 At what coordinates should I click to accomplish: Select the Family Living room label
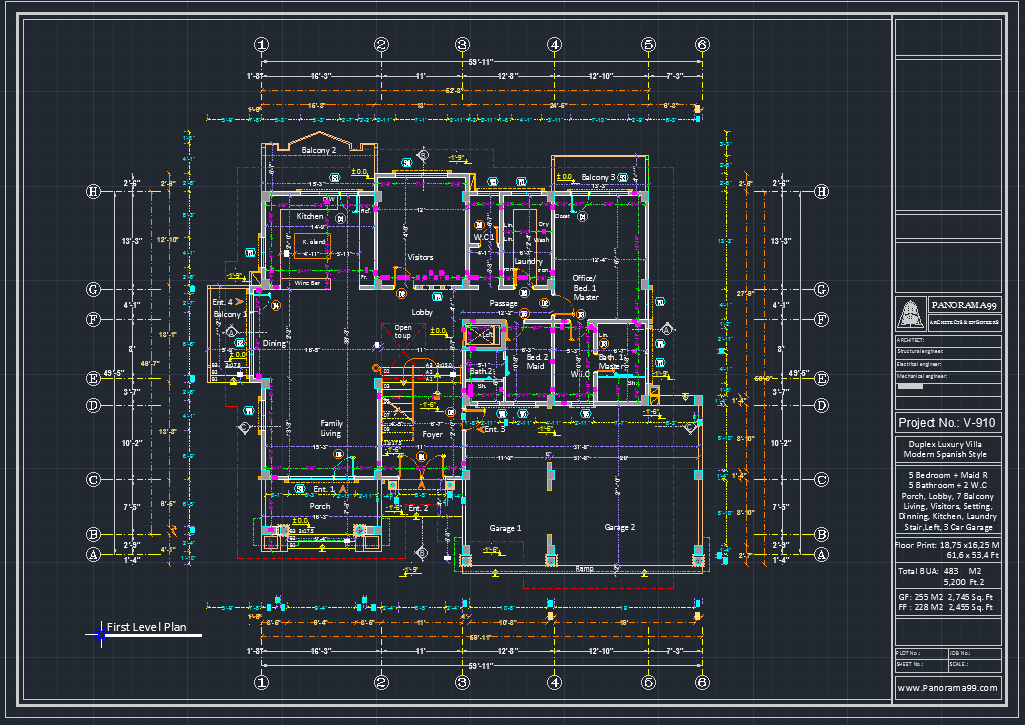[331, 428]
